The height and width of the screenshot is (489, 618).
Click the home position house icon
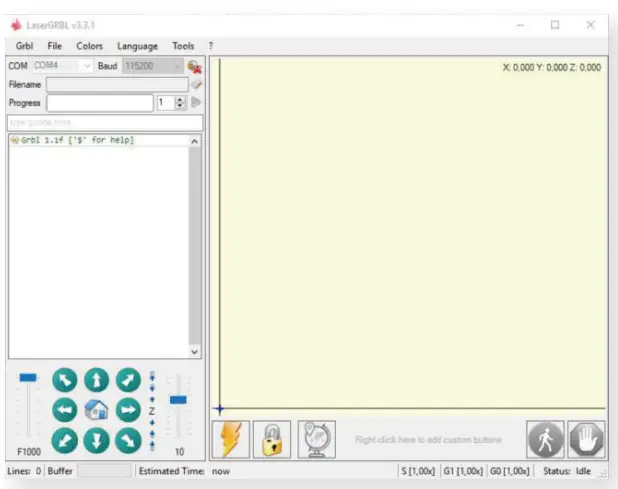pyautogui.click(x=97, y=410)
